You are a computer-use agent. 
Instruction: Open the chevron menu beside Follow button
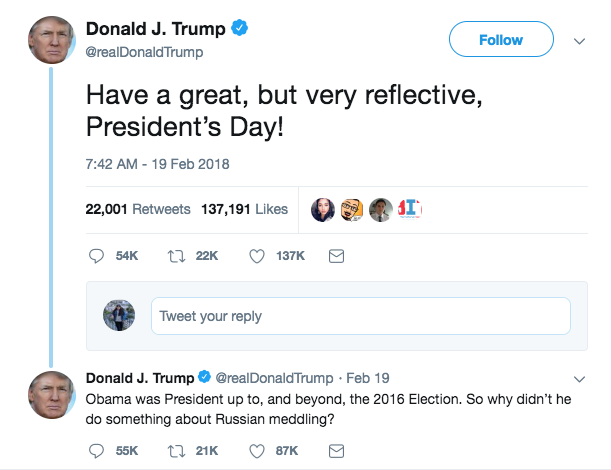pos(579,41)
